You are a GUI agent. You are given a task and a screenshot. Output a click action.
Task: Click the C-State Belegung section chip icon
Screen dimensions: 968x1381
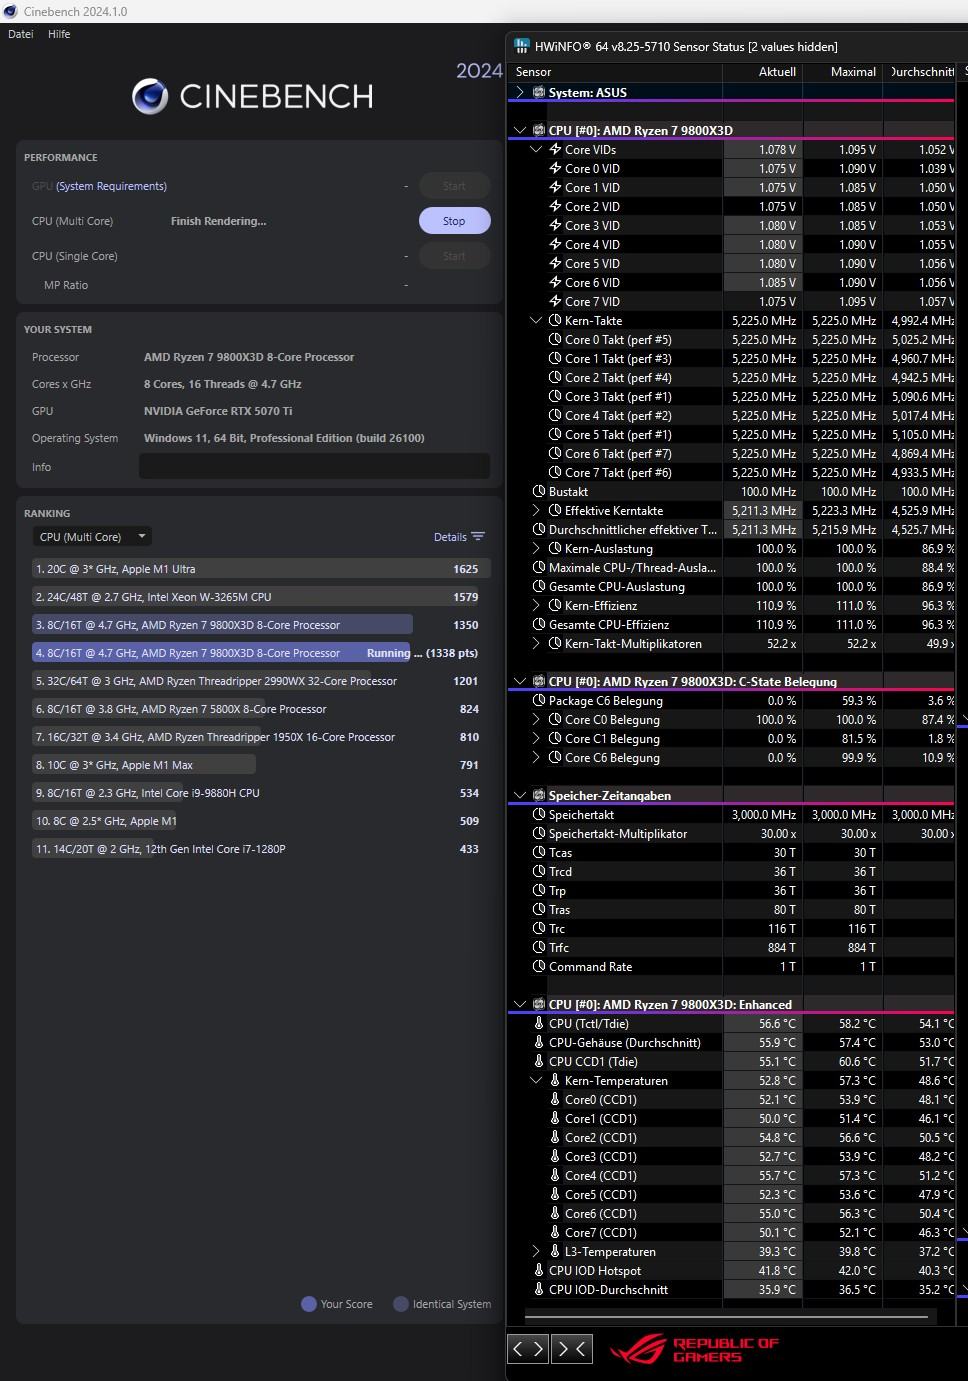click(539, 681)
